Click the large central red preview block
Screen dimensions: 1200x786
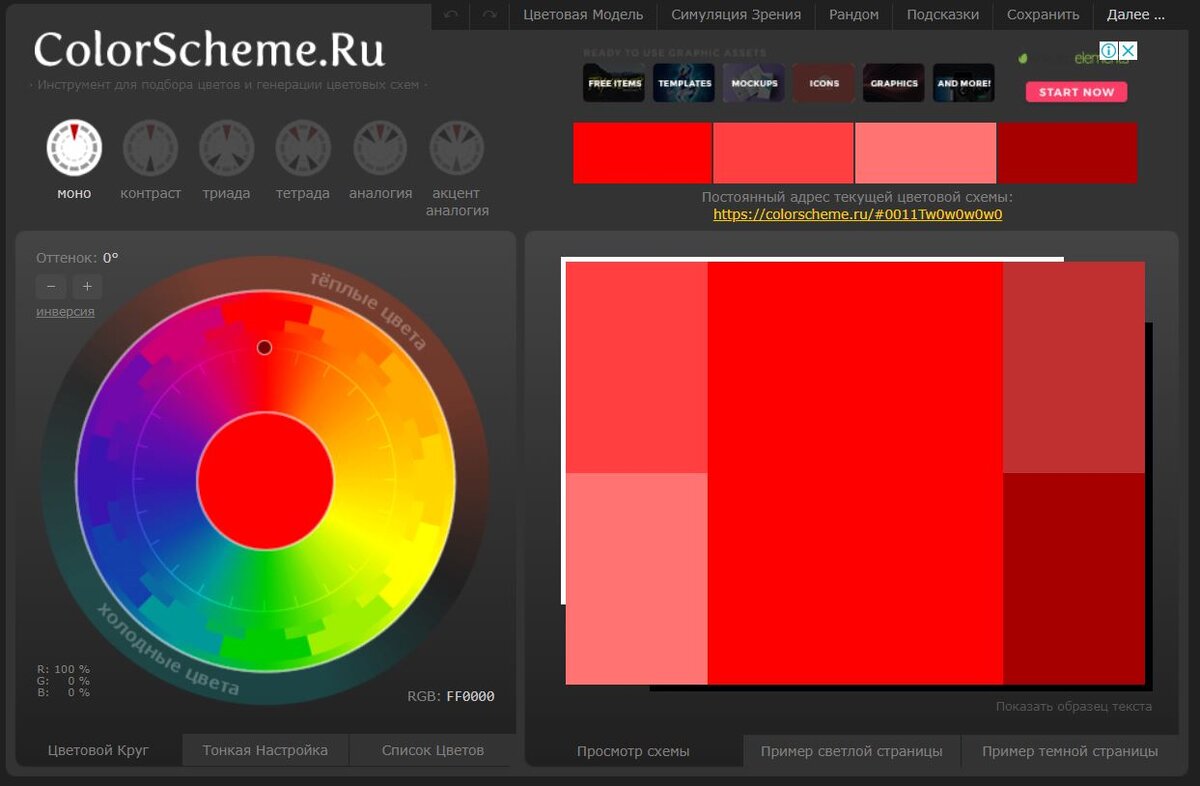(x=855, y=473)
